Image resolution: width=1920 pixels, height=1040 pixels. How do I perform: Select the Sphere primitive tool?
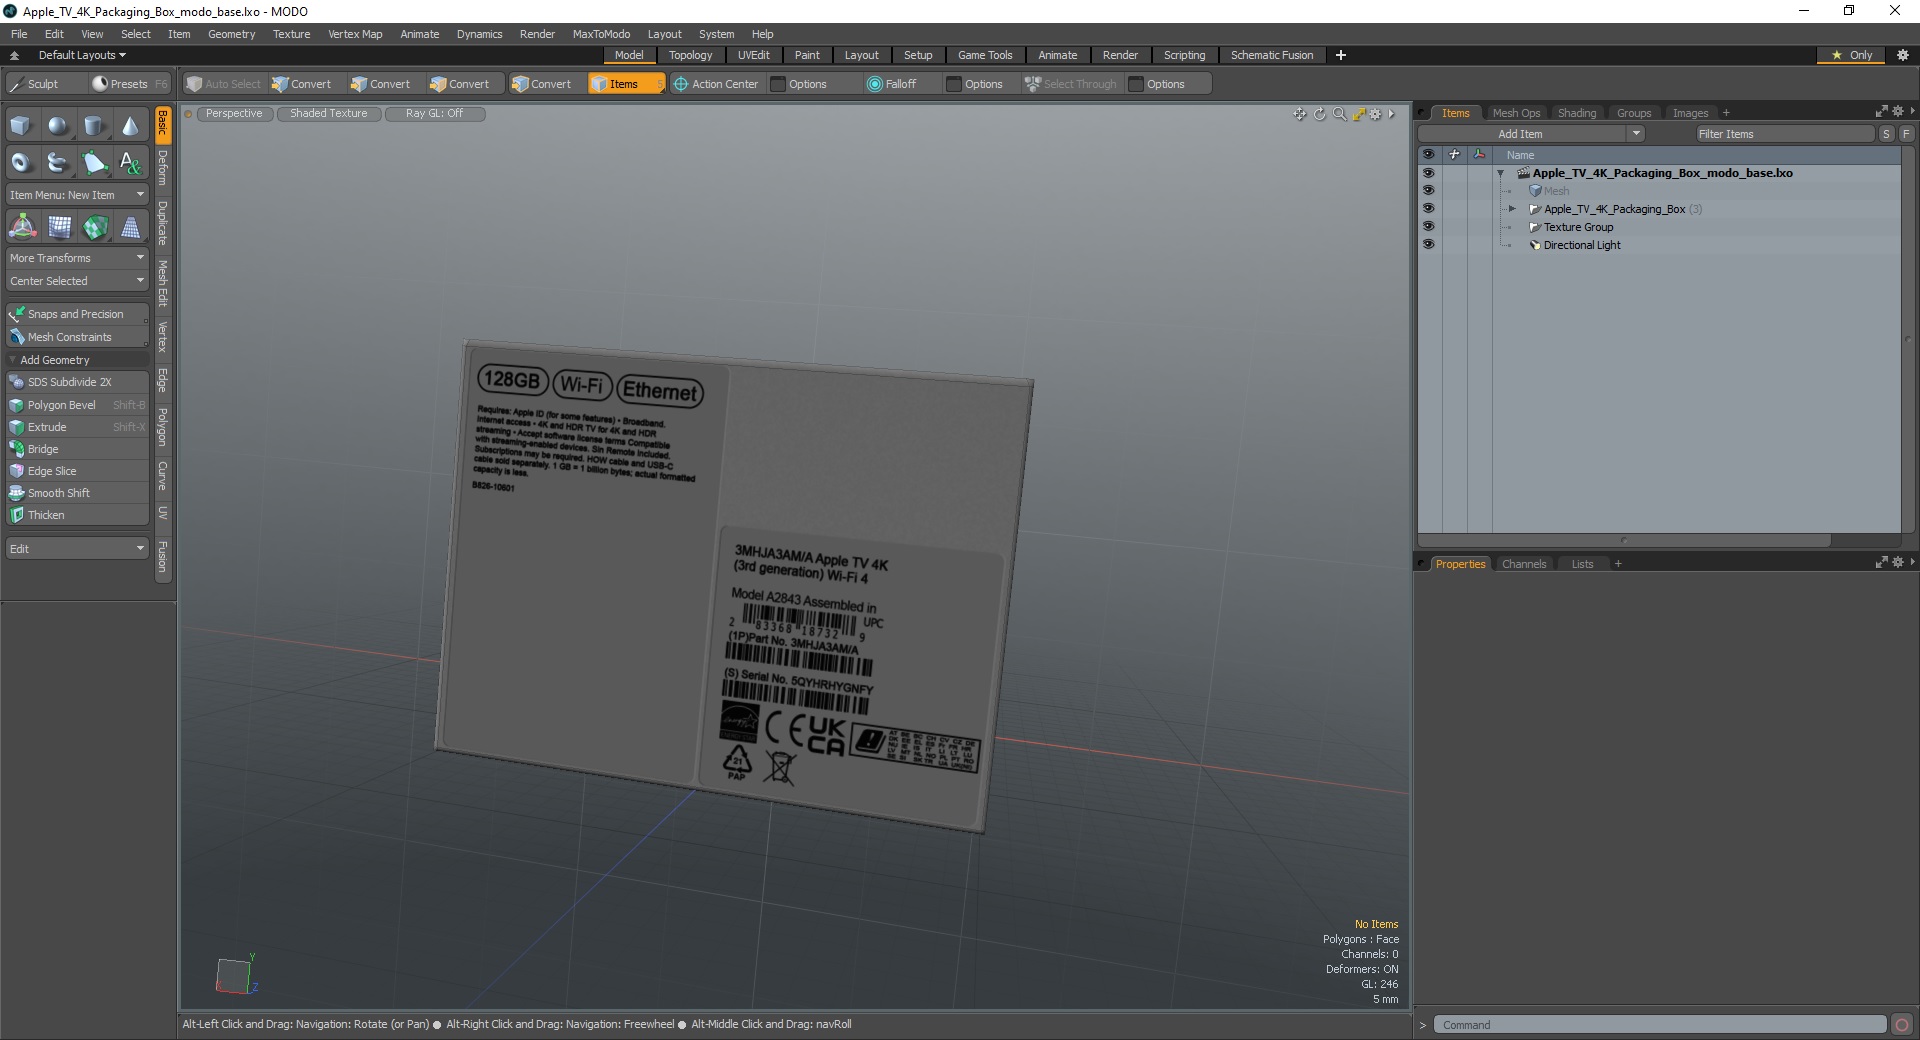[58, 126]
